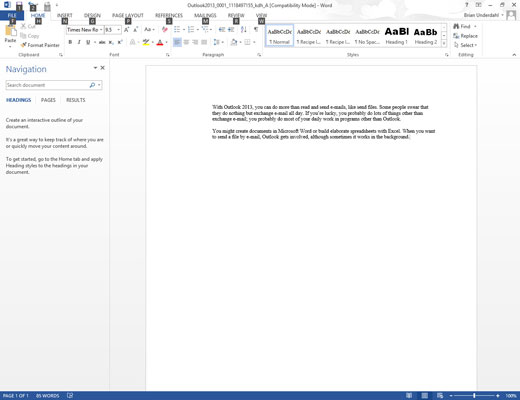Apply the text highlight color
The width and height of the screenshot is (520, 400).
pos(146,42)
